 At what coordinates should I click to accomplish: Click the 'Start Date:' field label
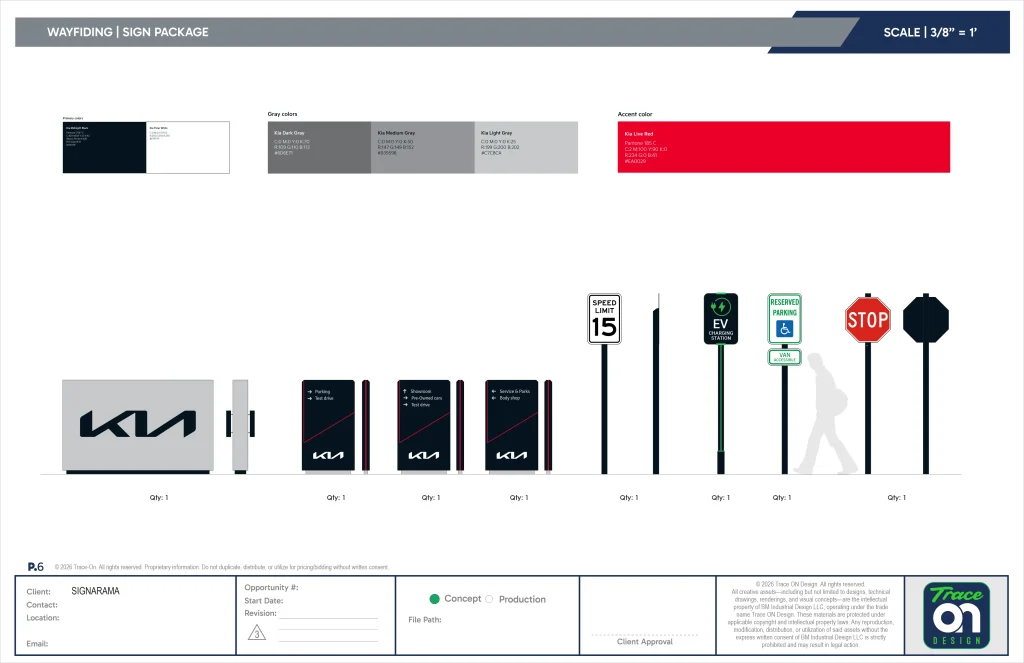tap(264, 600)
